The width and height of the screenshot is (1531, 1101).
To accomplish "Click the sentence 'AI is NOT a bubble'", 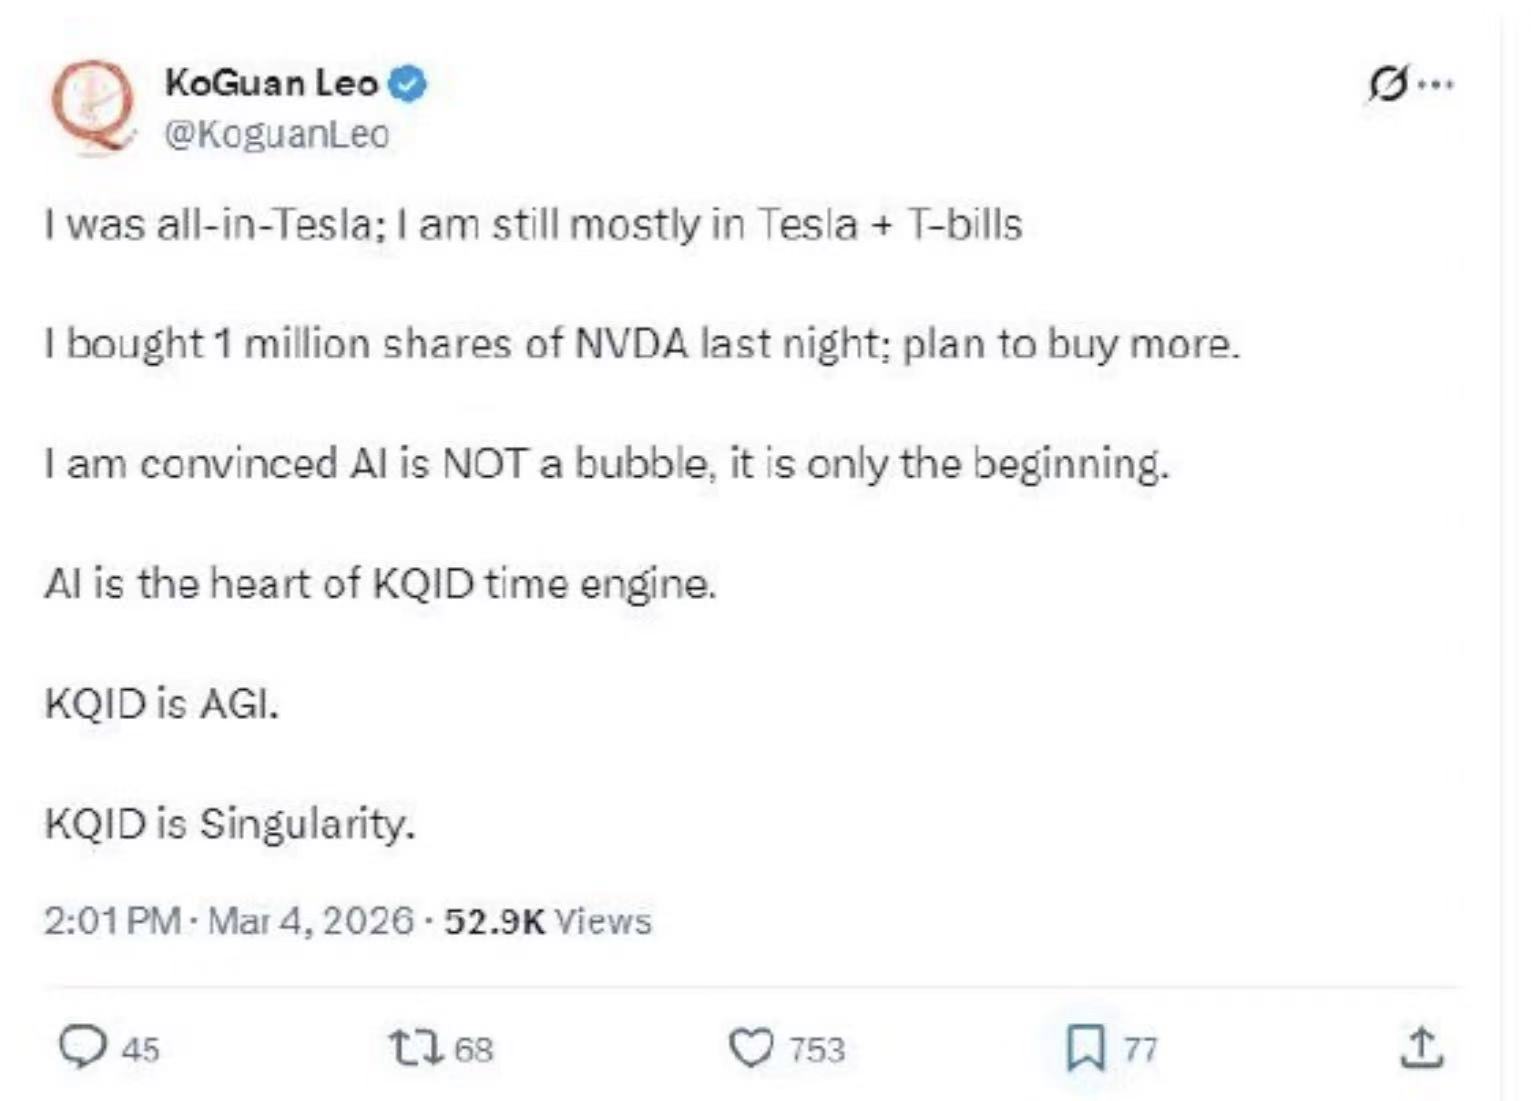I will [606, 464].
